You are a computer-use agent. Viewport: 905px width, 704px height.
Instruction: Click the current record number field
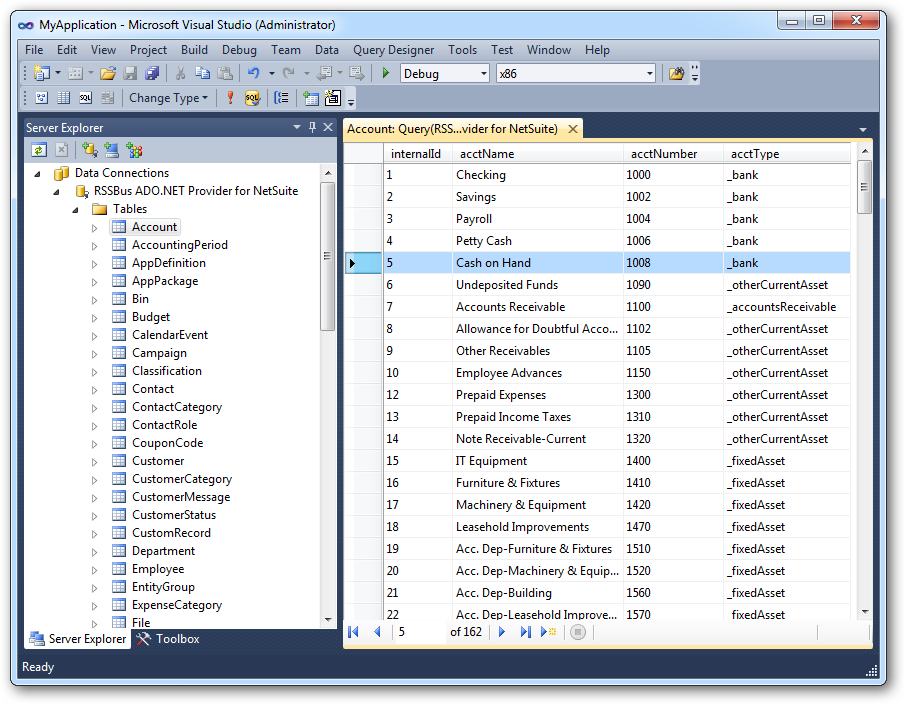[x=418, y=632]
